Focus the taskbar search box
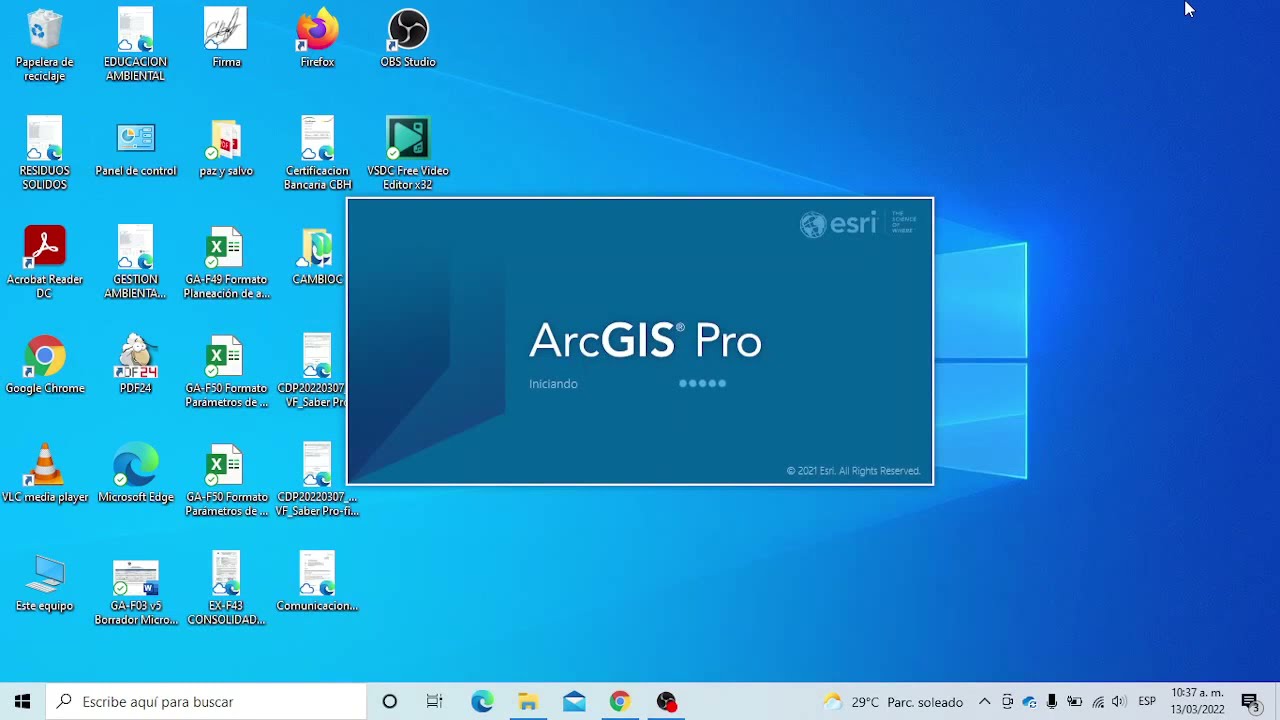The width and height of the screenshot is (1280, 720). tap(206, 701)
